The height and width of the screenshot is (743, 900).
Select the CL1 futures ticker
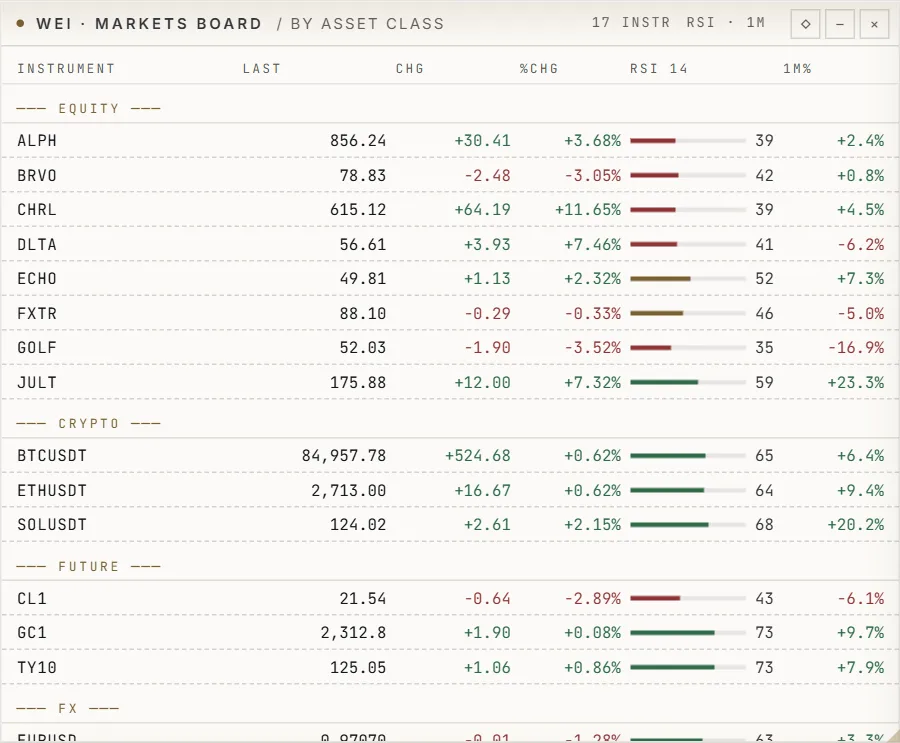pyautogui.click(x=32, y=598)
